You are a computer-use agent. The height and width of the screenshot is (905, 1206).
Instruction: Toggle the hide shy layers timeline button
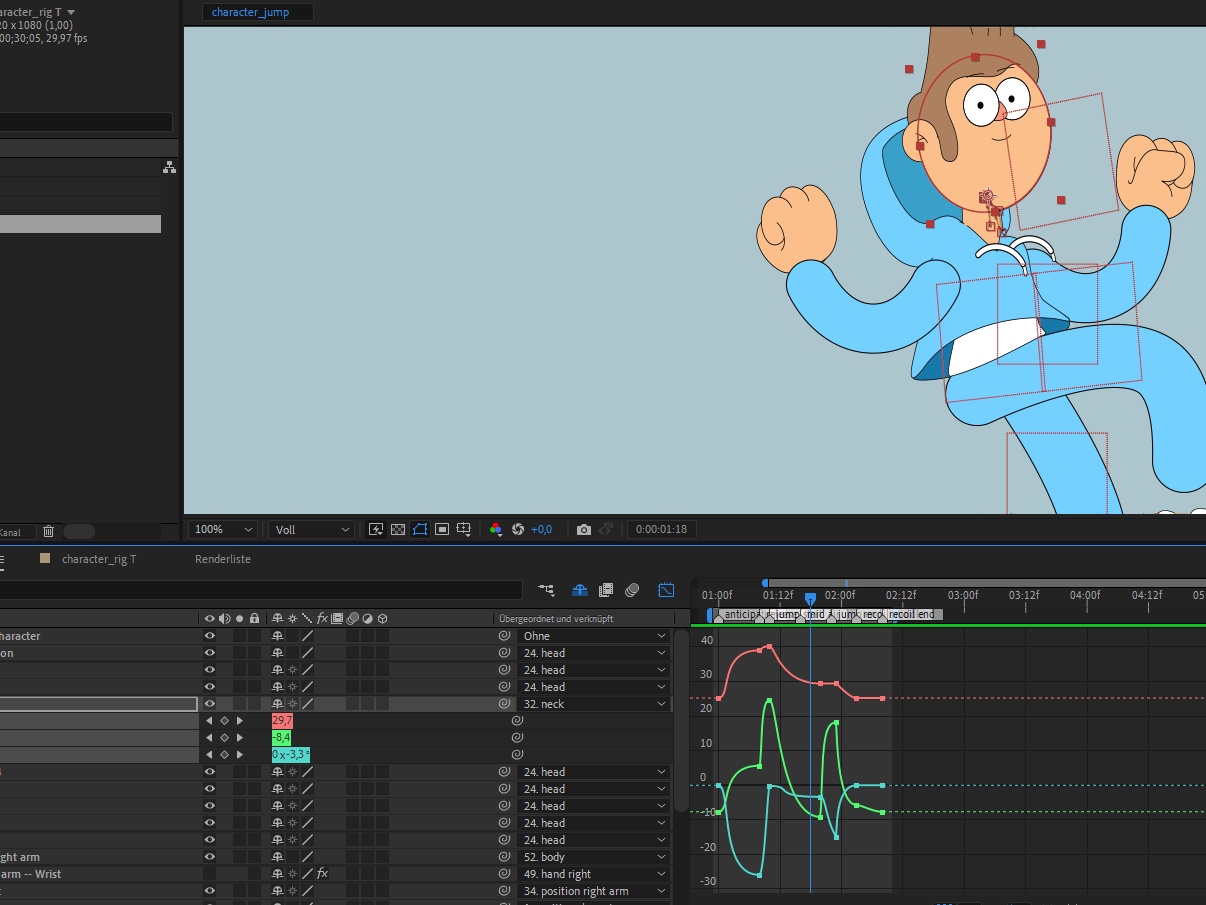tap(580, 590)
